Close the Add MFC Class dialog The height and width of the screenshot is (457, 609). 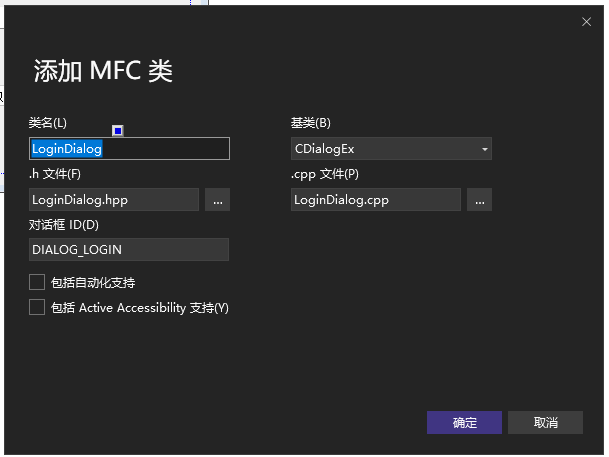(586, 21)
